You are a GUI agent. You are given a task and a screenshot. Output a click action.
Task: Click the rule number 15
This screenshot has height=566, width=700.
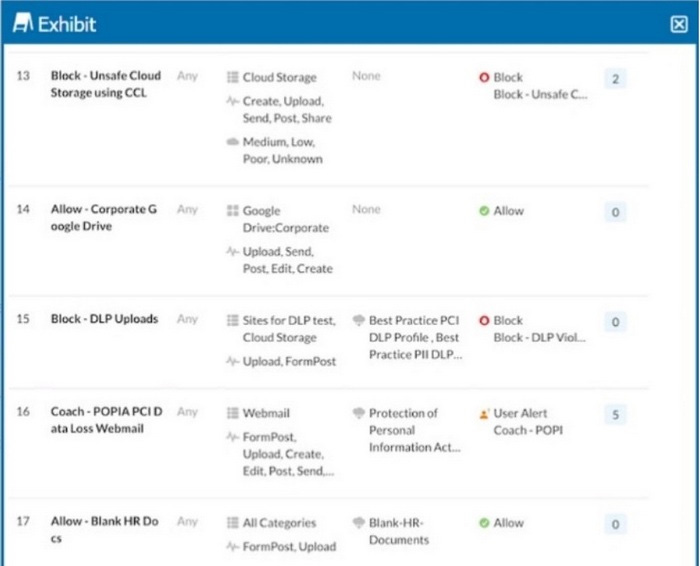(23, 319)
